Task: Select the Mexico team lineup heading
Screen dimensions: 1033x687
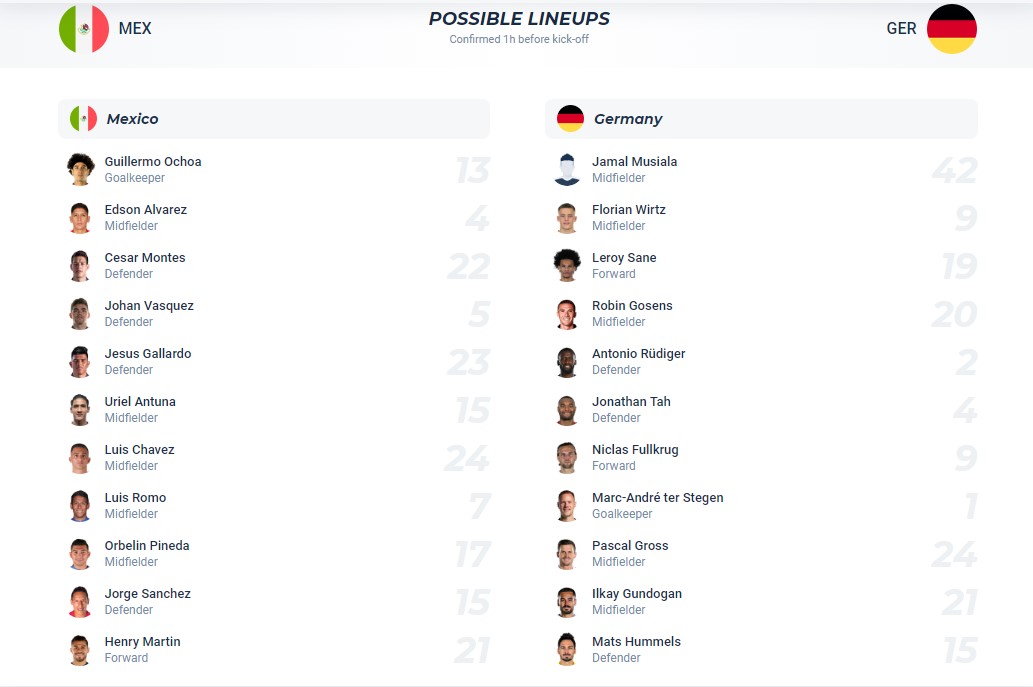Action: (x=133, y=119)
